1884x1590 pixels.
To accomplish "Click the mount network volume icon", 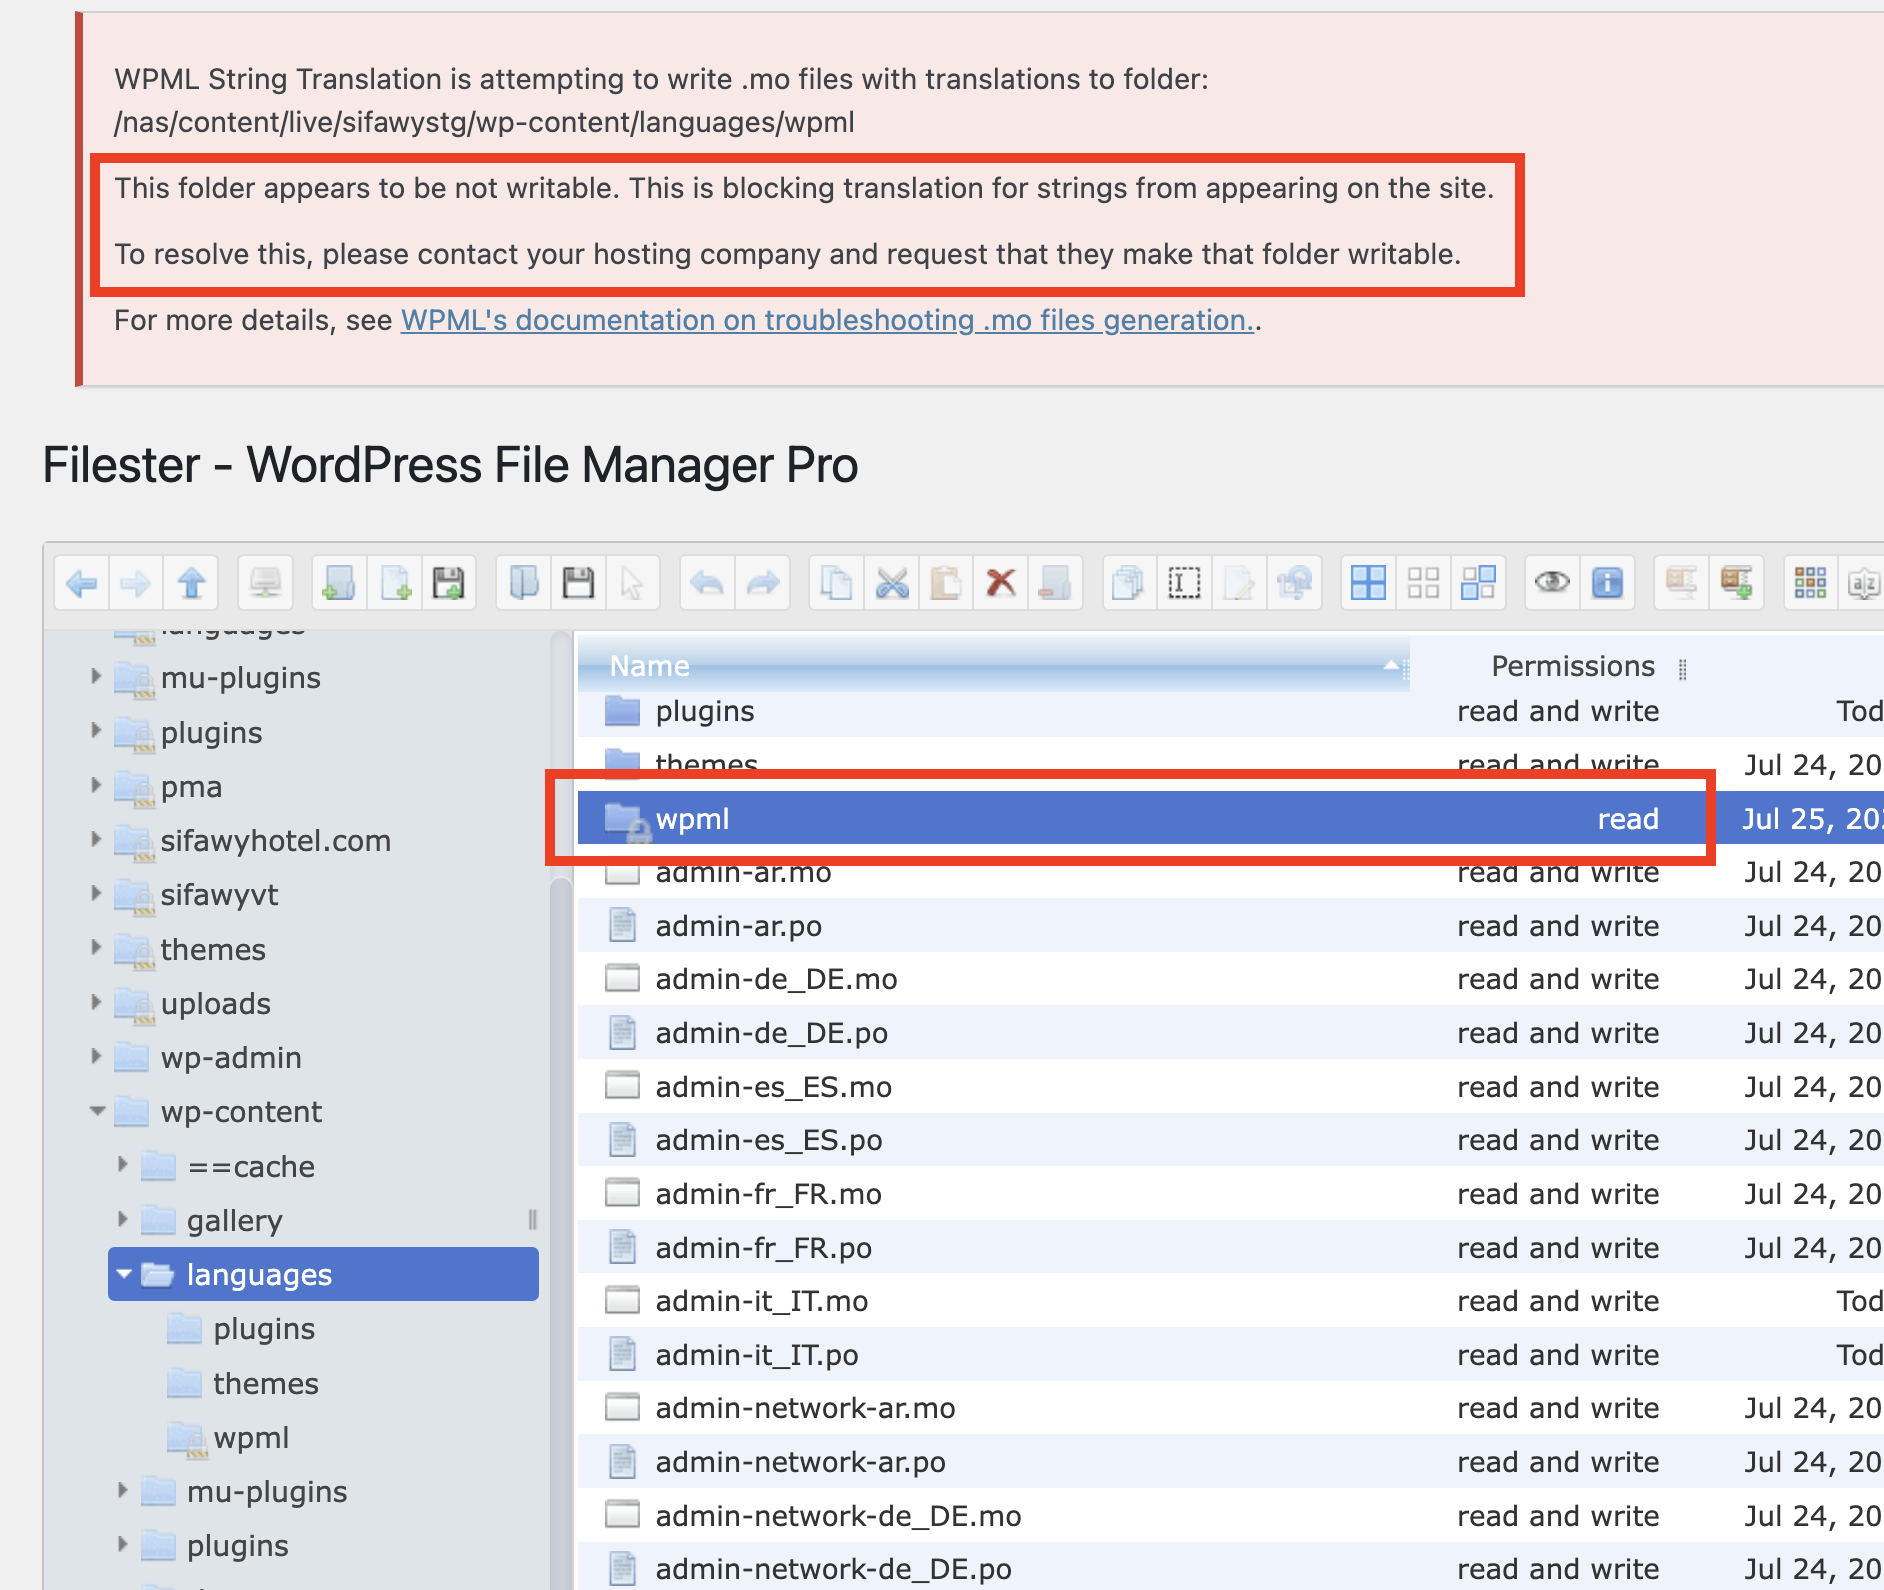I will (x=265, y=582).
